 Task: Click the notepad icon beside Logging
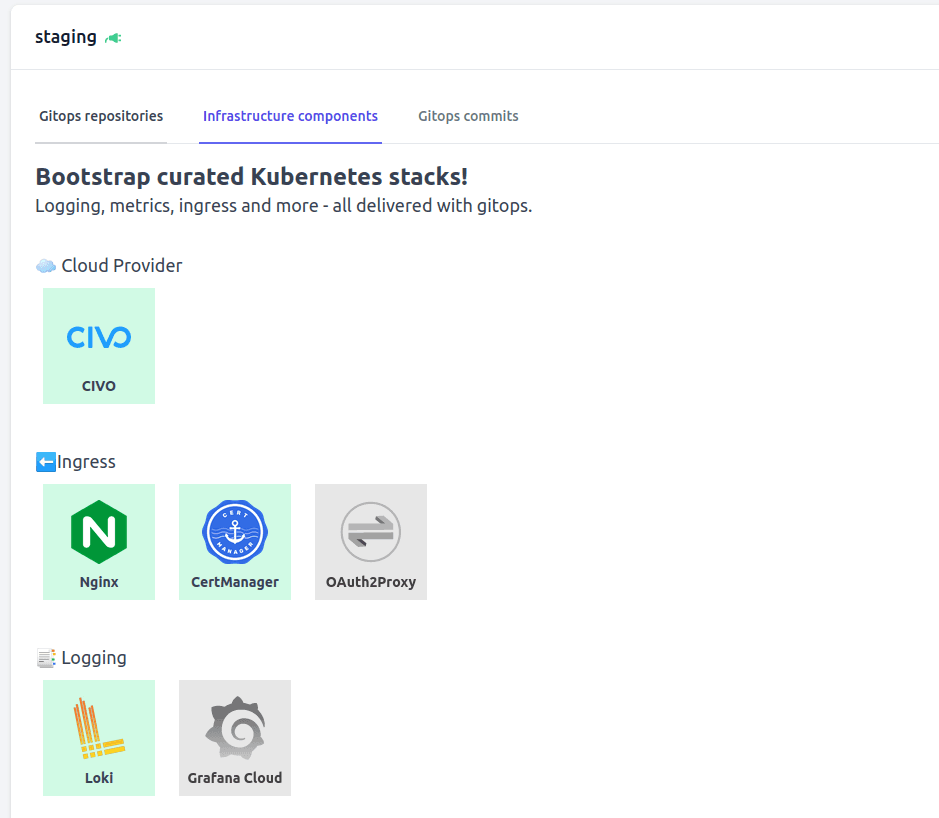coord(46,658)
